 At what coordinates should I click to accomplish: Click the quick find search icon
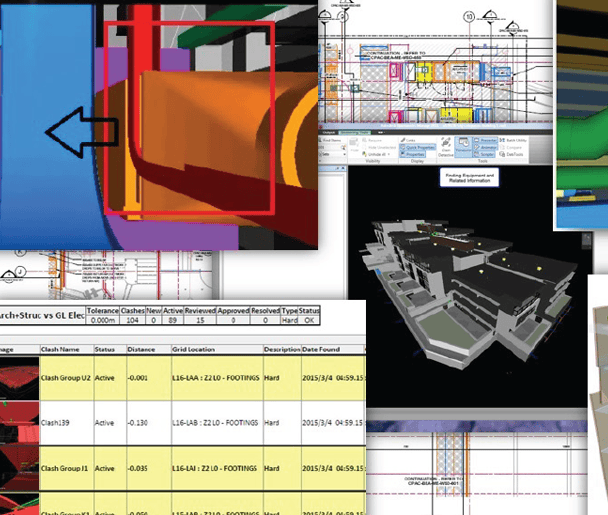click(343, 147)
